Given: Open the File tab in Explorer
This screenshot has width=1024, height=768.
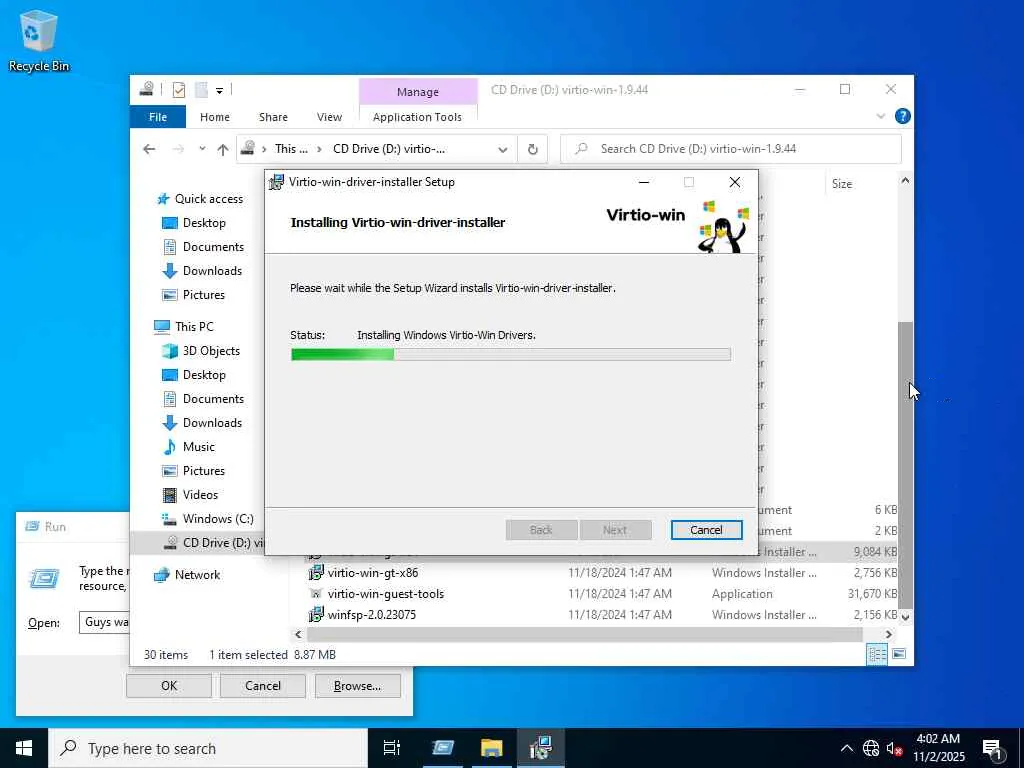Looking at the screenshot, I should click(x=157, y=117).
